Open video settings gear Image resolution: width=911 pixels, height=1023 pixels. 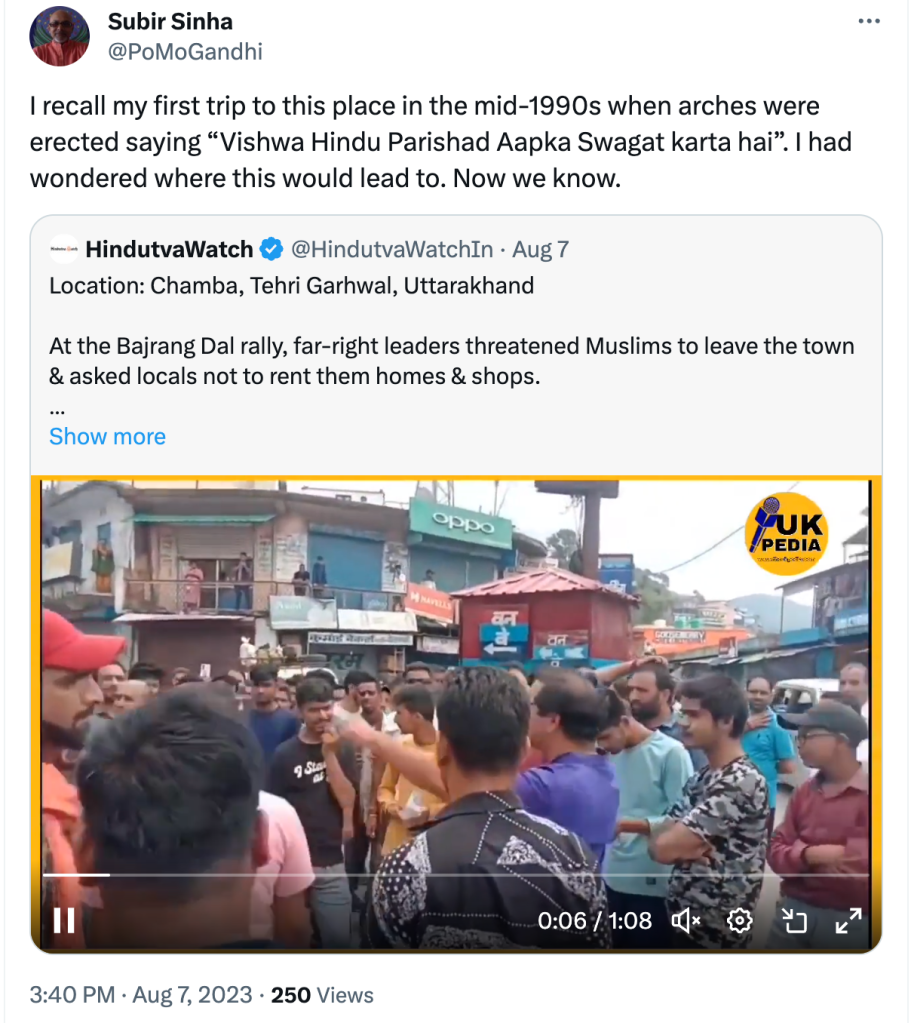point(739,920)
